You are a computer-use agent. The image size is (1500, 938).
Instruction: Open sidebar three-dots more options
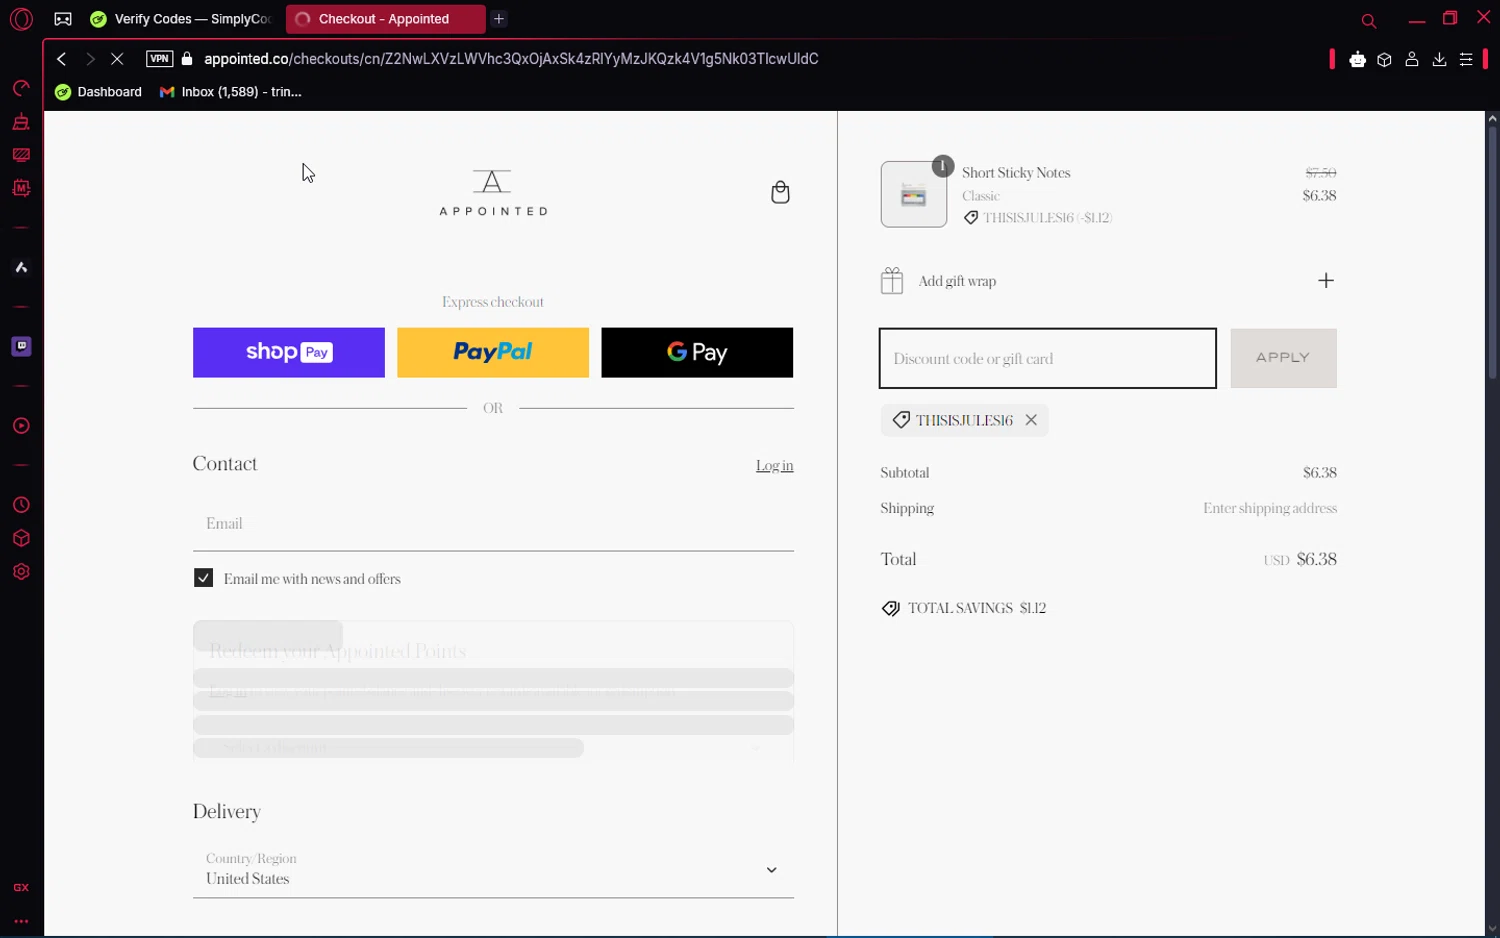coord(21,921)
